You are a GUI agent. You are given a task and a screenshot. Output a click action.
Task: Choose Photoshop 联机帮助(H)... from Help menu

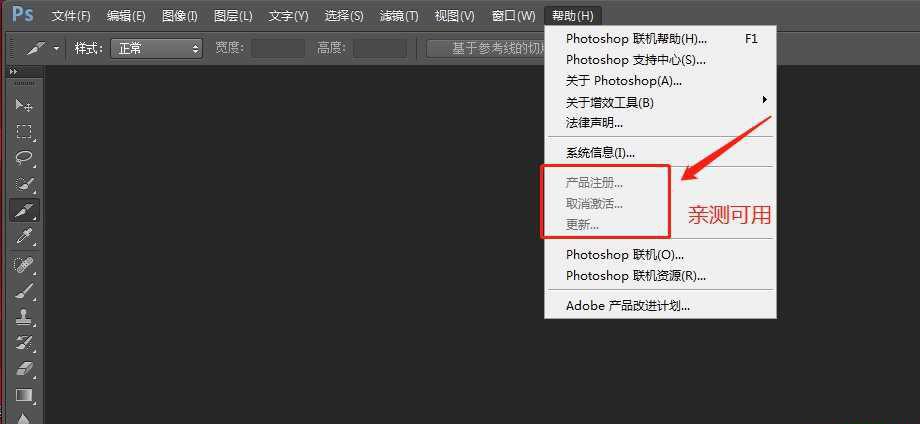coord(661,39)
